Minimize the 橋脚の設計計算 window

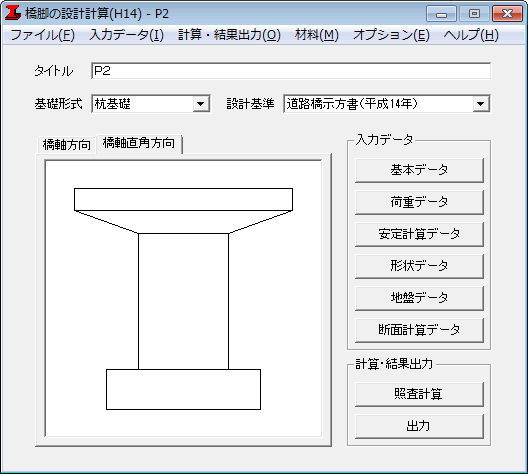point(441,14)
